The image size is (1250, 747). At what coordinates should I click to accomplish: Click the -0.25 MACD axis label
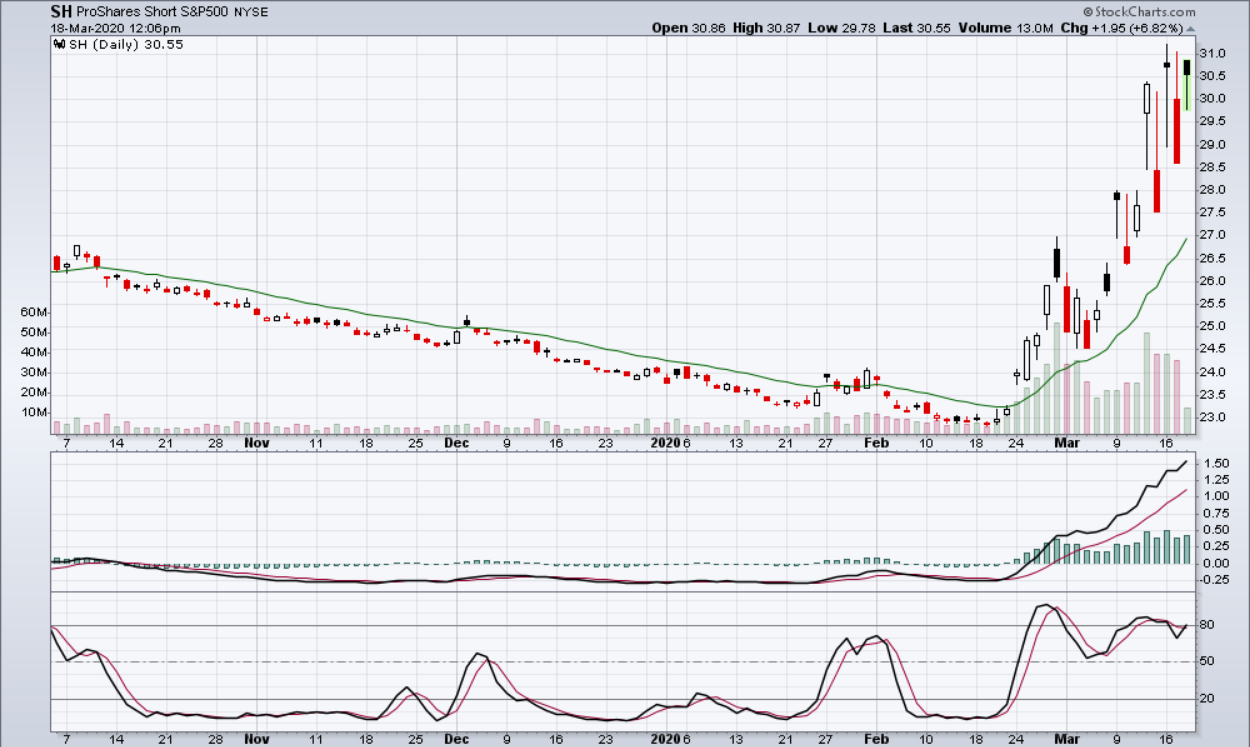click(1214, 579)
